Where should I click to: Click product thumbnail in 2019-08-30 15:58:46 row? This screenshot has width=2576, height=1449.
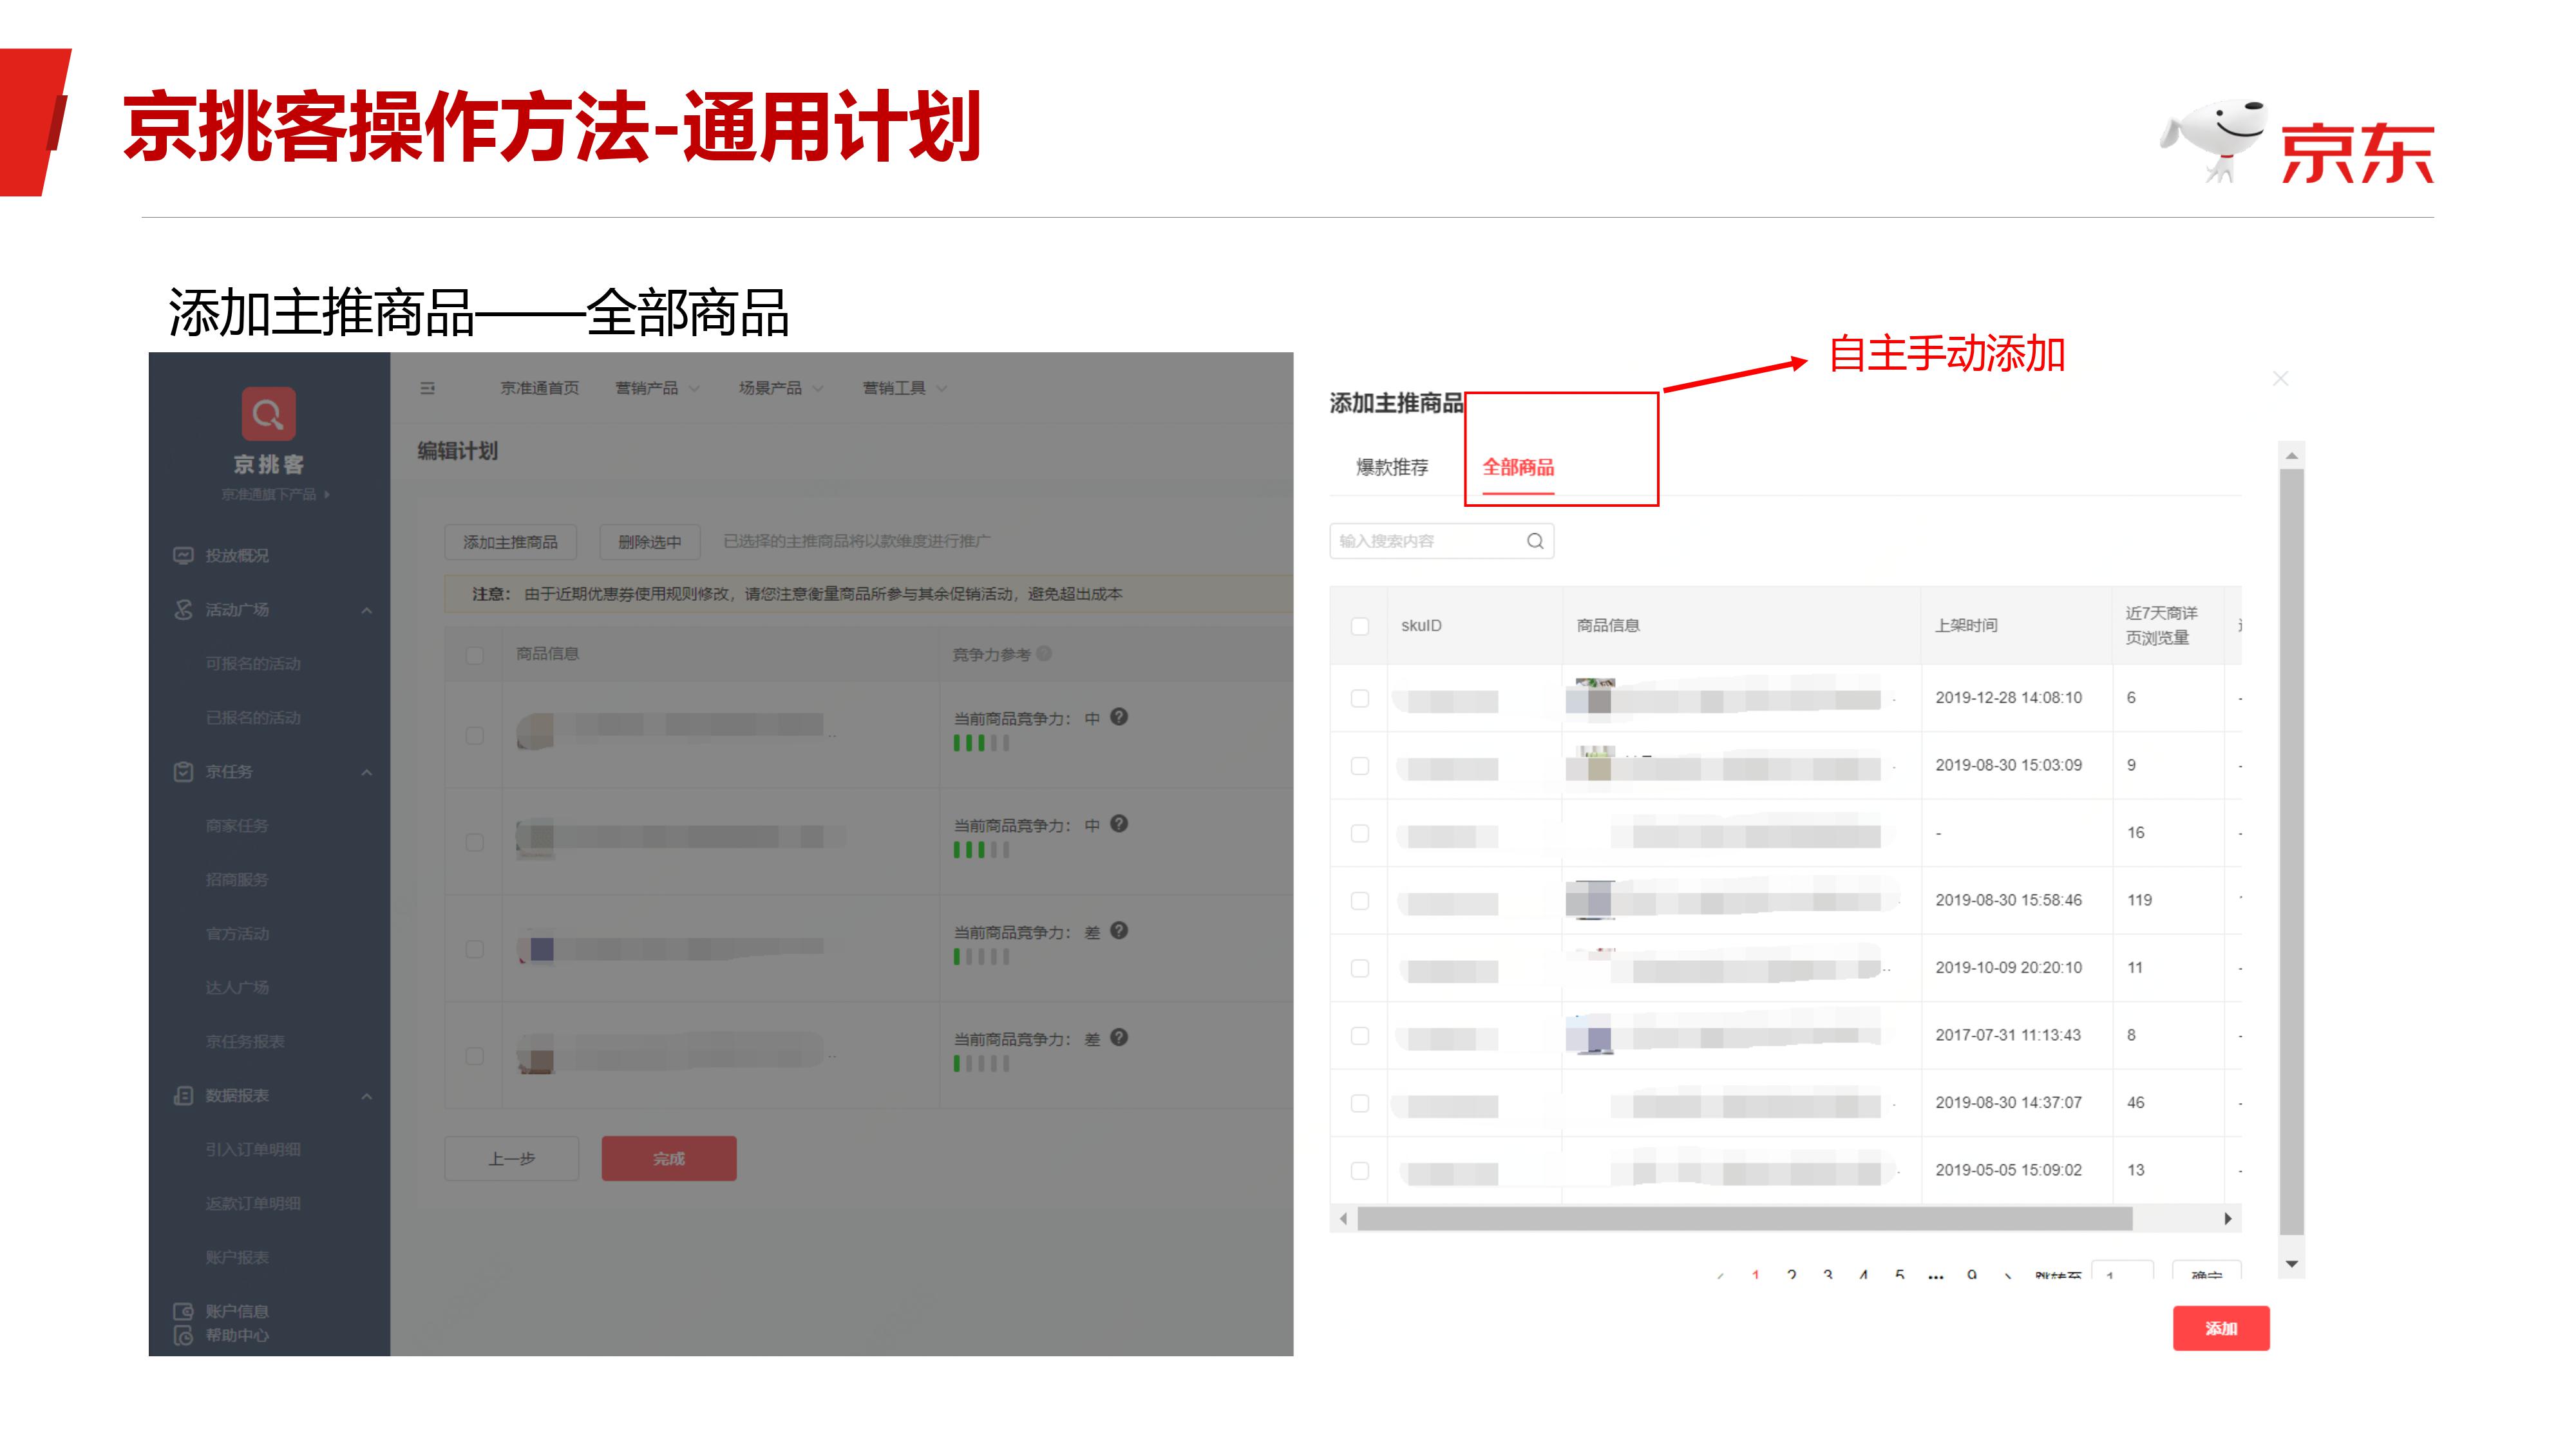click(1590, 899)
